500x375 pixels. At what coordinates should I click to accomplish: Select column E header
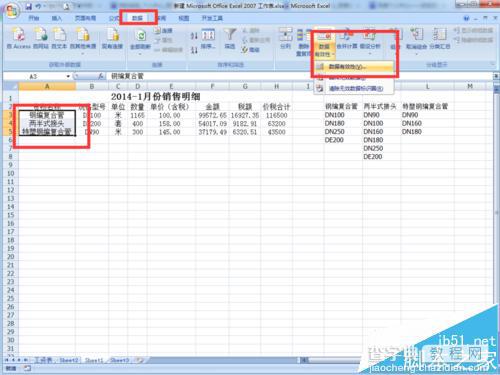171,87
